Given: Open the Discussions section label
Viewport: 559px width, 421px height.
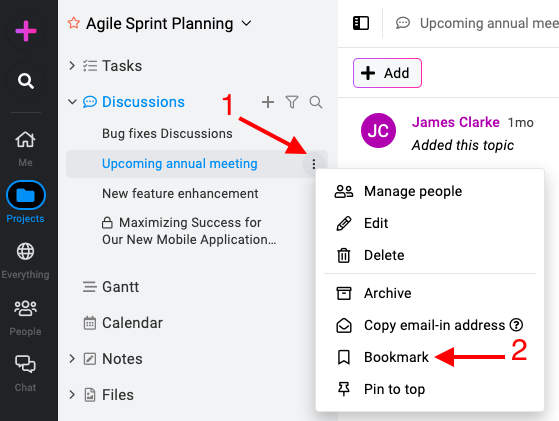Looking at the screenshot, I should [143, 102].
